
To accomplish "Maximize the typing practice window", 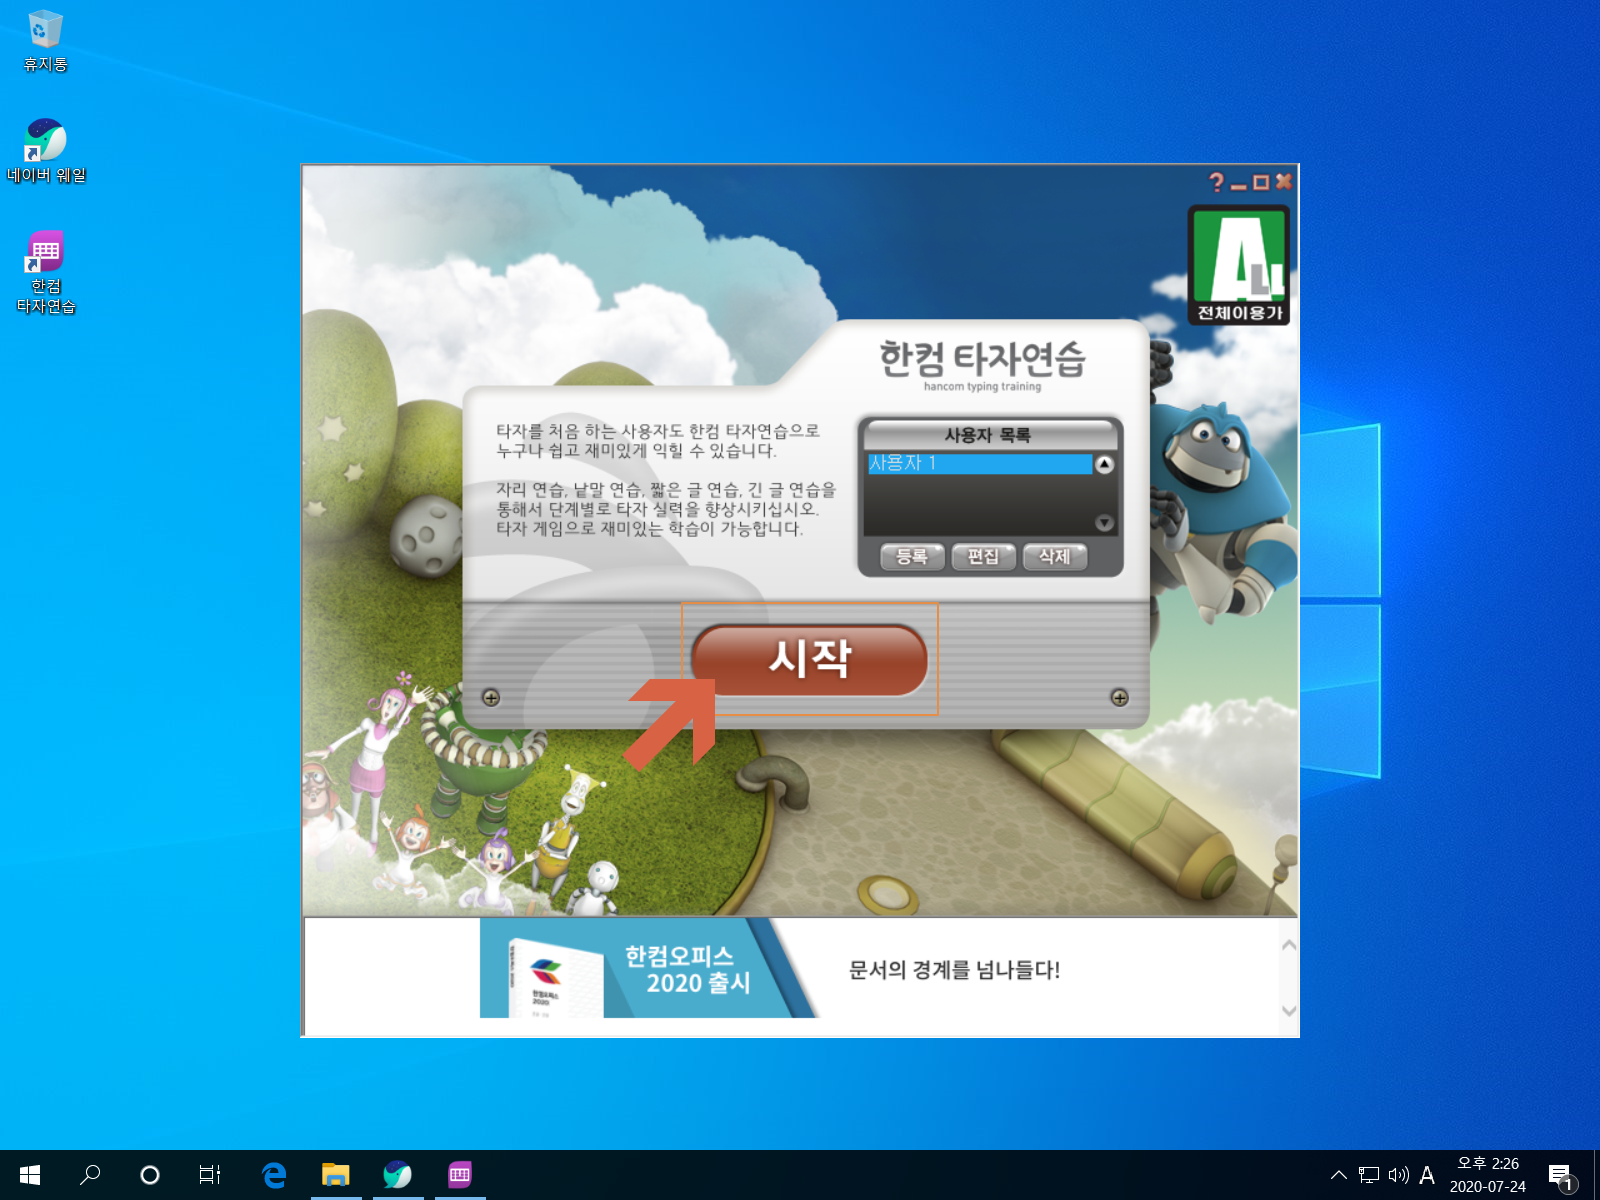I will tap(1261, 182).
